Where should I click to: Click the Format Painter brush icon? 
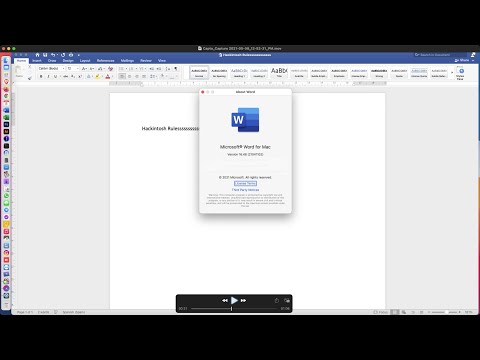pos(29,78)
